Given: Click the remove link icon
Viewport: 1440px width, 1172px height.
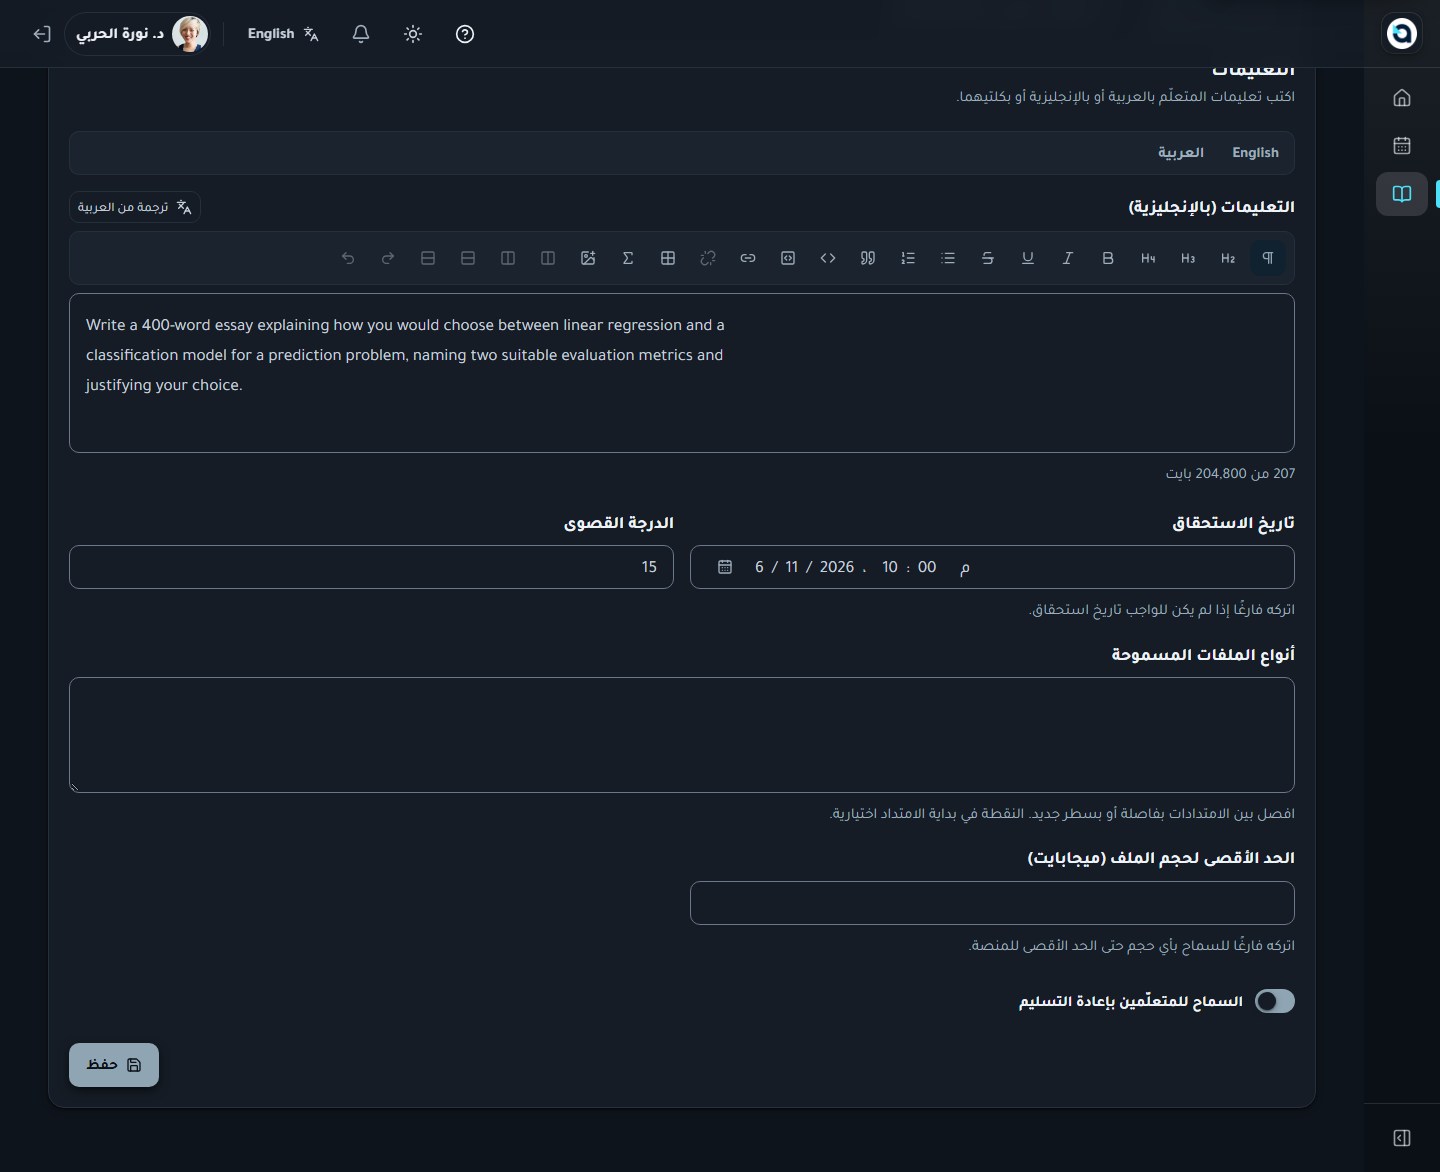Looking at the screenshot, I should [x=708, y=258].
